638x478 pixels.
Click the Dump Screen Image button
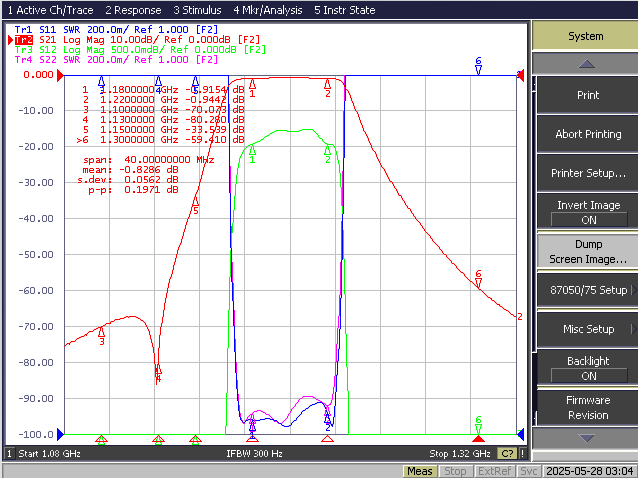(x=588, y=251)
